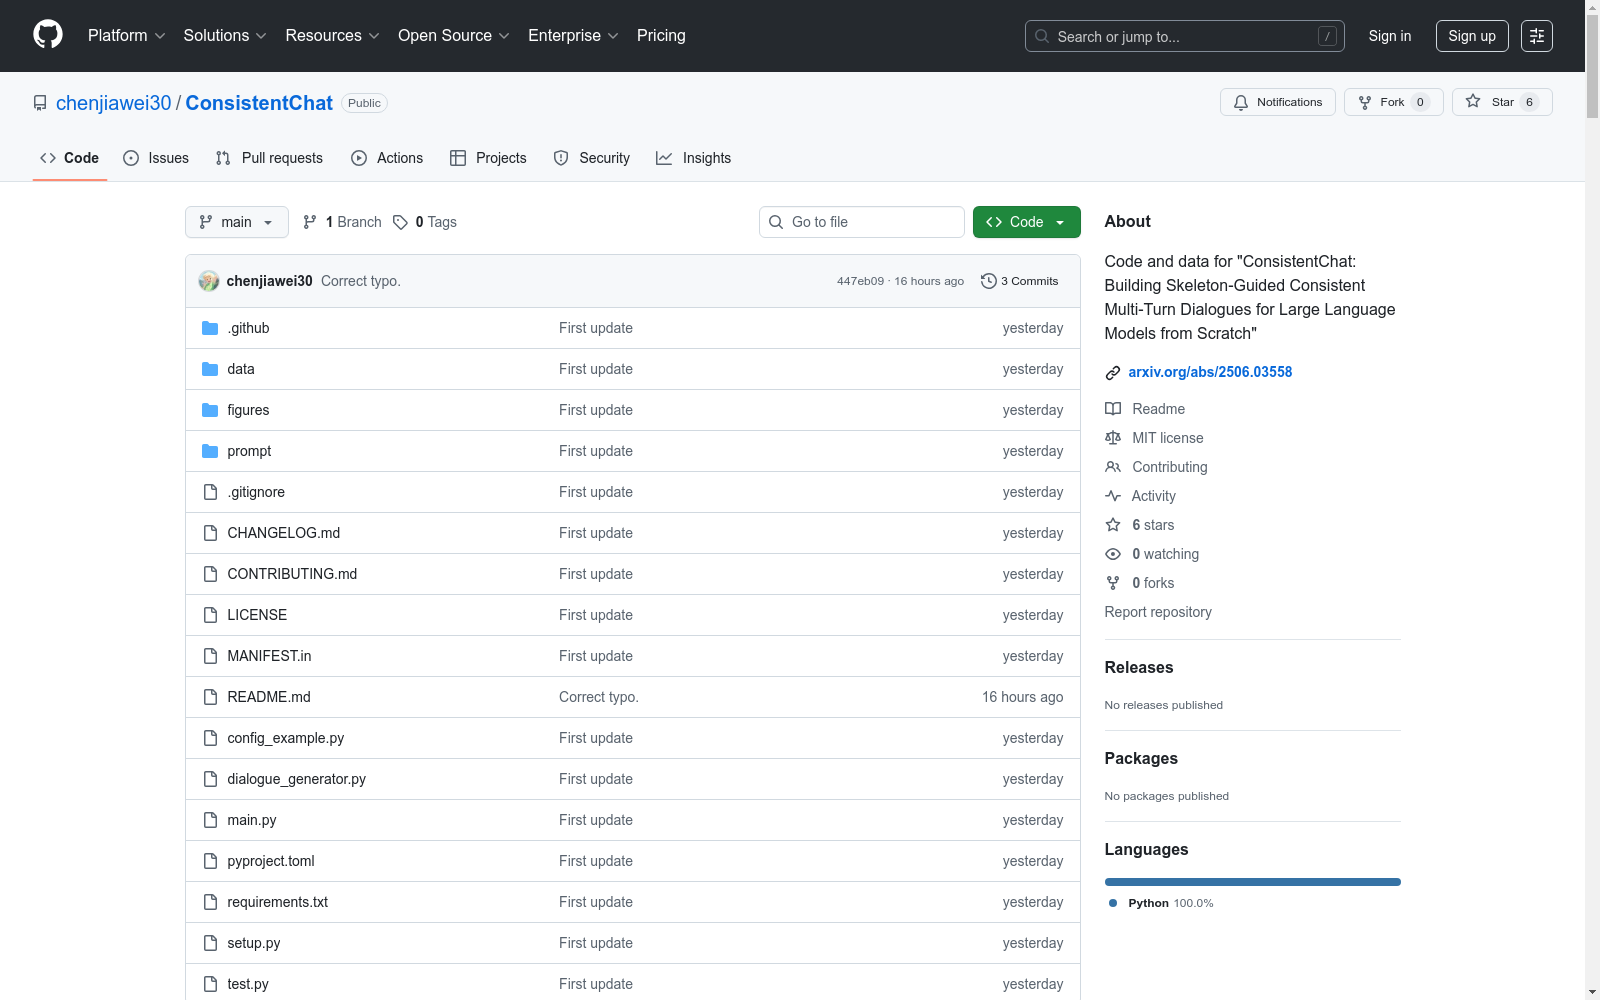Go to the Pricing page

pos(661,36)
